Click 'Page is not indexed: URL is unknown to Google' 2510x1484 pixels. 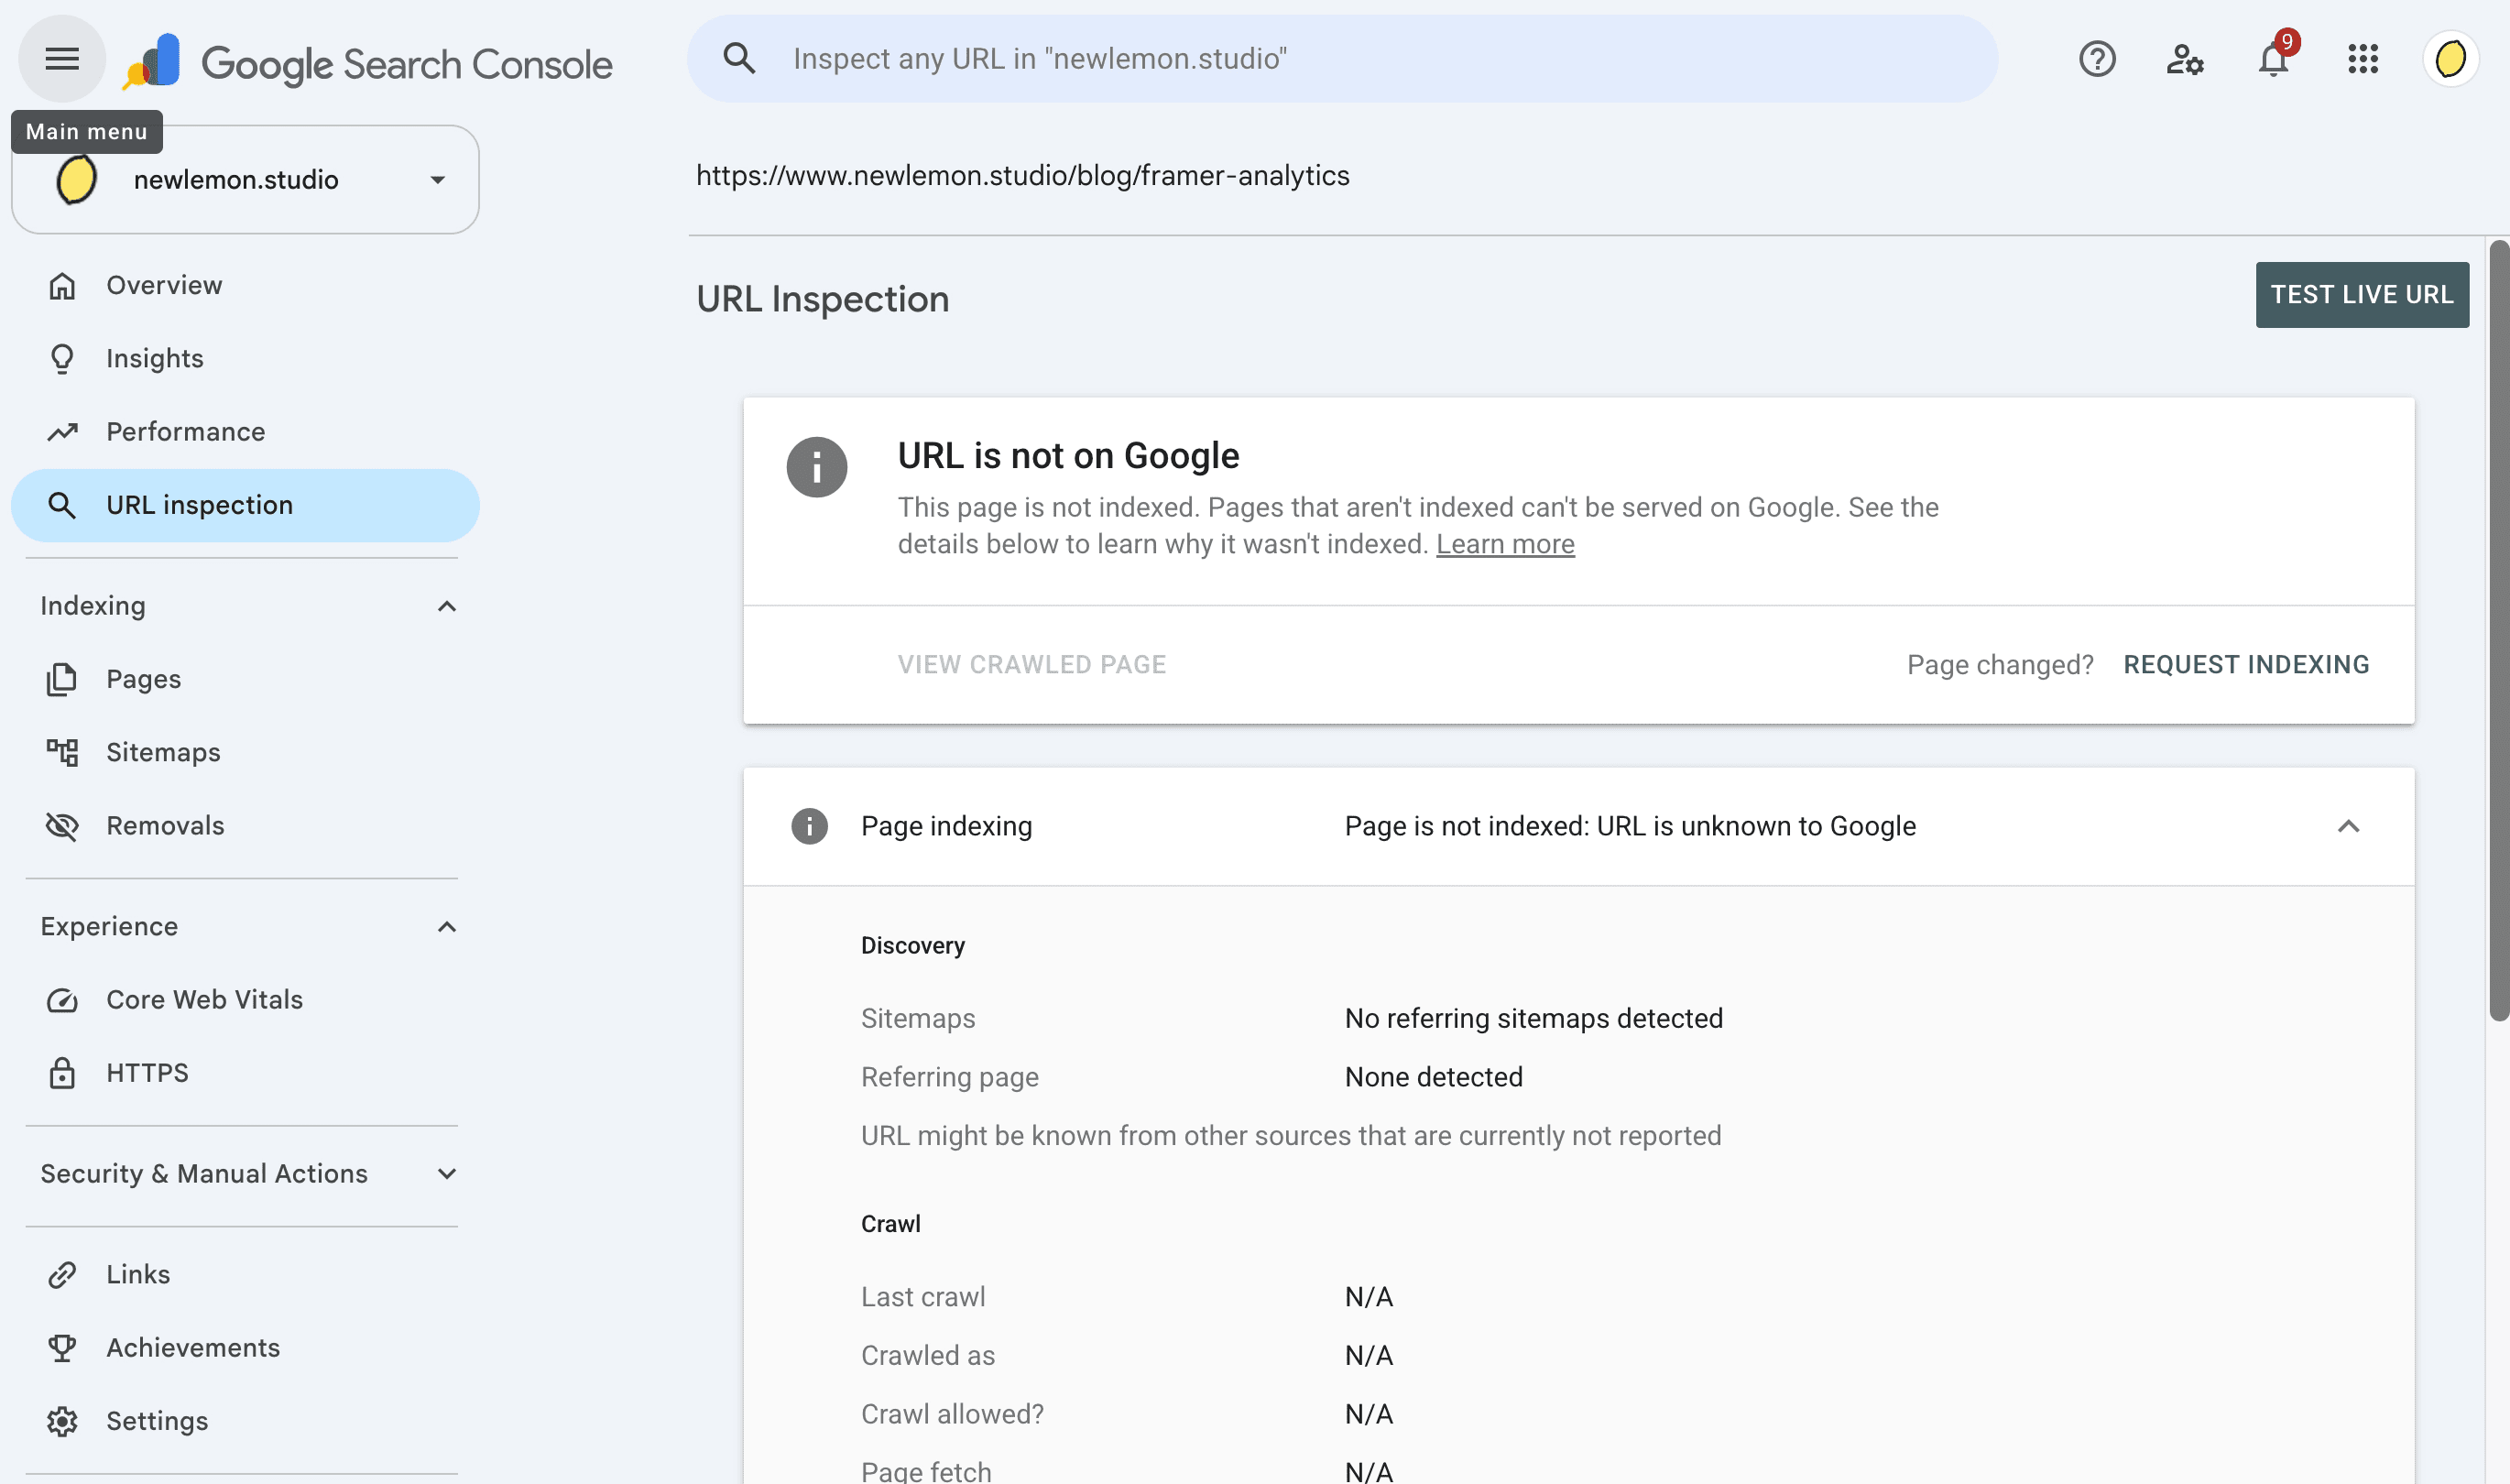[1630, 826]
